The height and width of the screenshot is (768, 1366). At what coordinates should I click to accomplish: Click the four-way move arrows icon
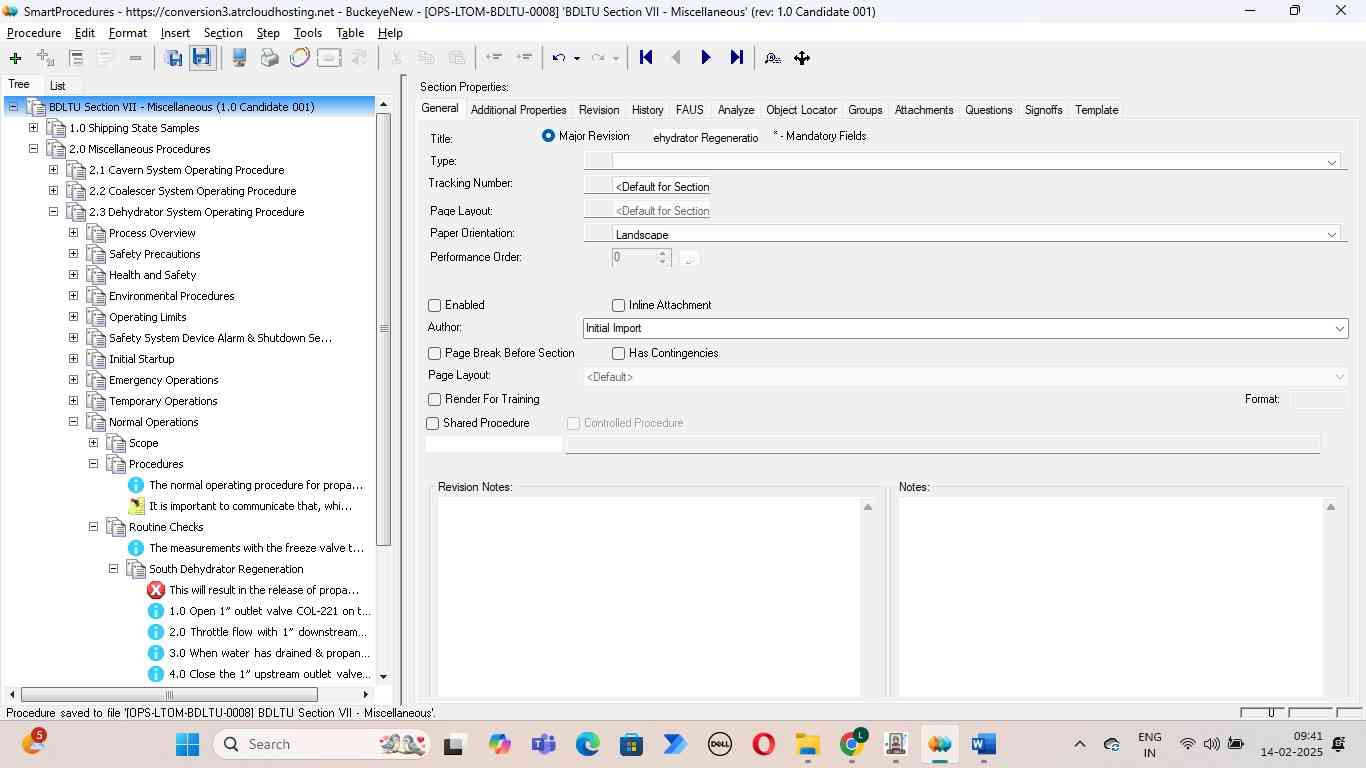pos(802,58)
